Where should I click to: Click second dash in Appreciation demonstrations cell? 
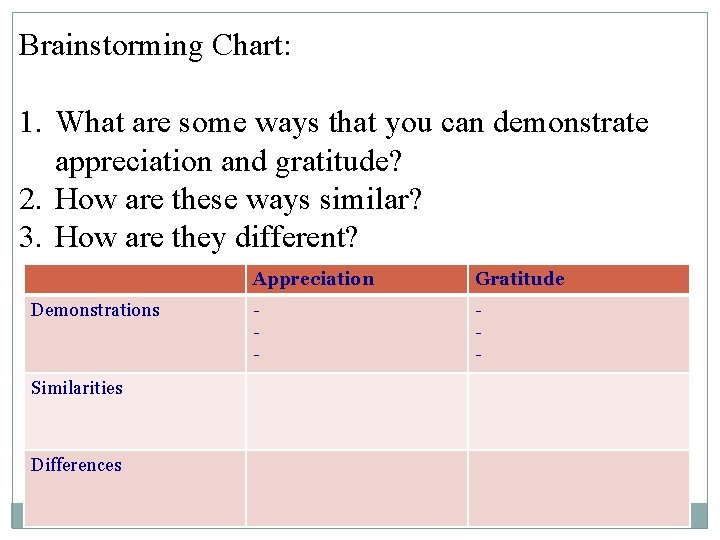click(257, 333)
